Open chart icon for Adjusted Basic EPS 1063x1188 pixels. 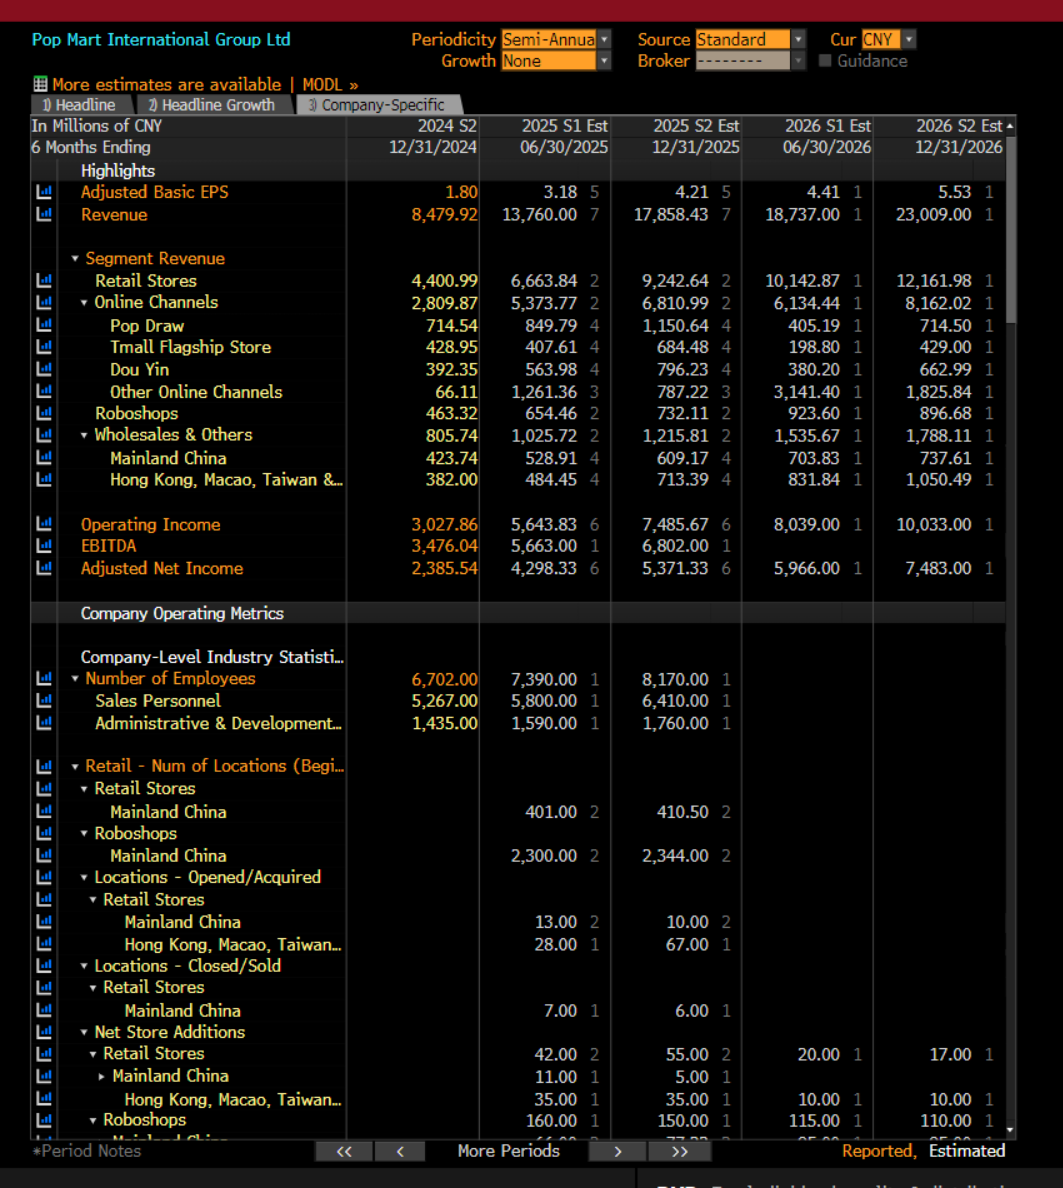click(x=44, y=192)
